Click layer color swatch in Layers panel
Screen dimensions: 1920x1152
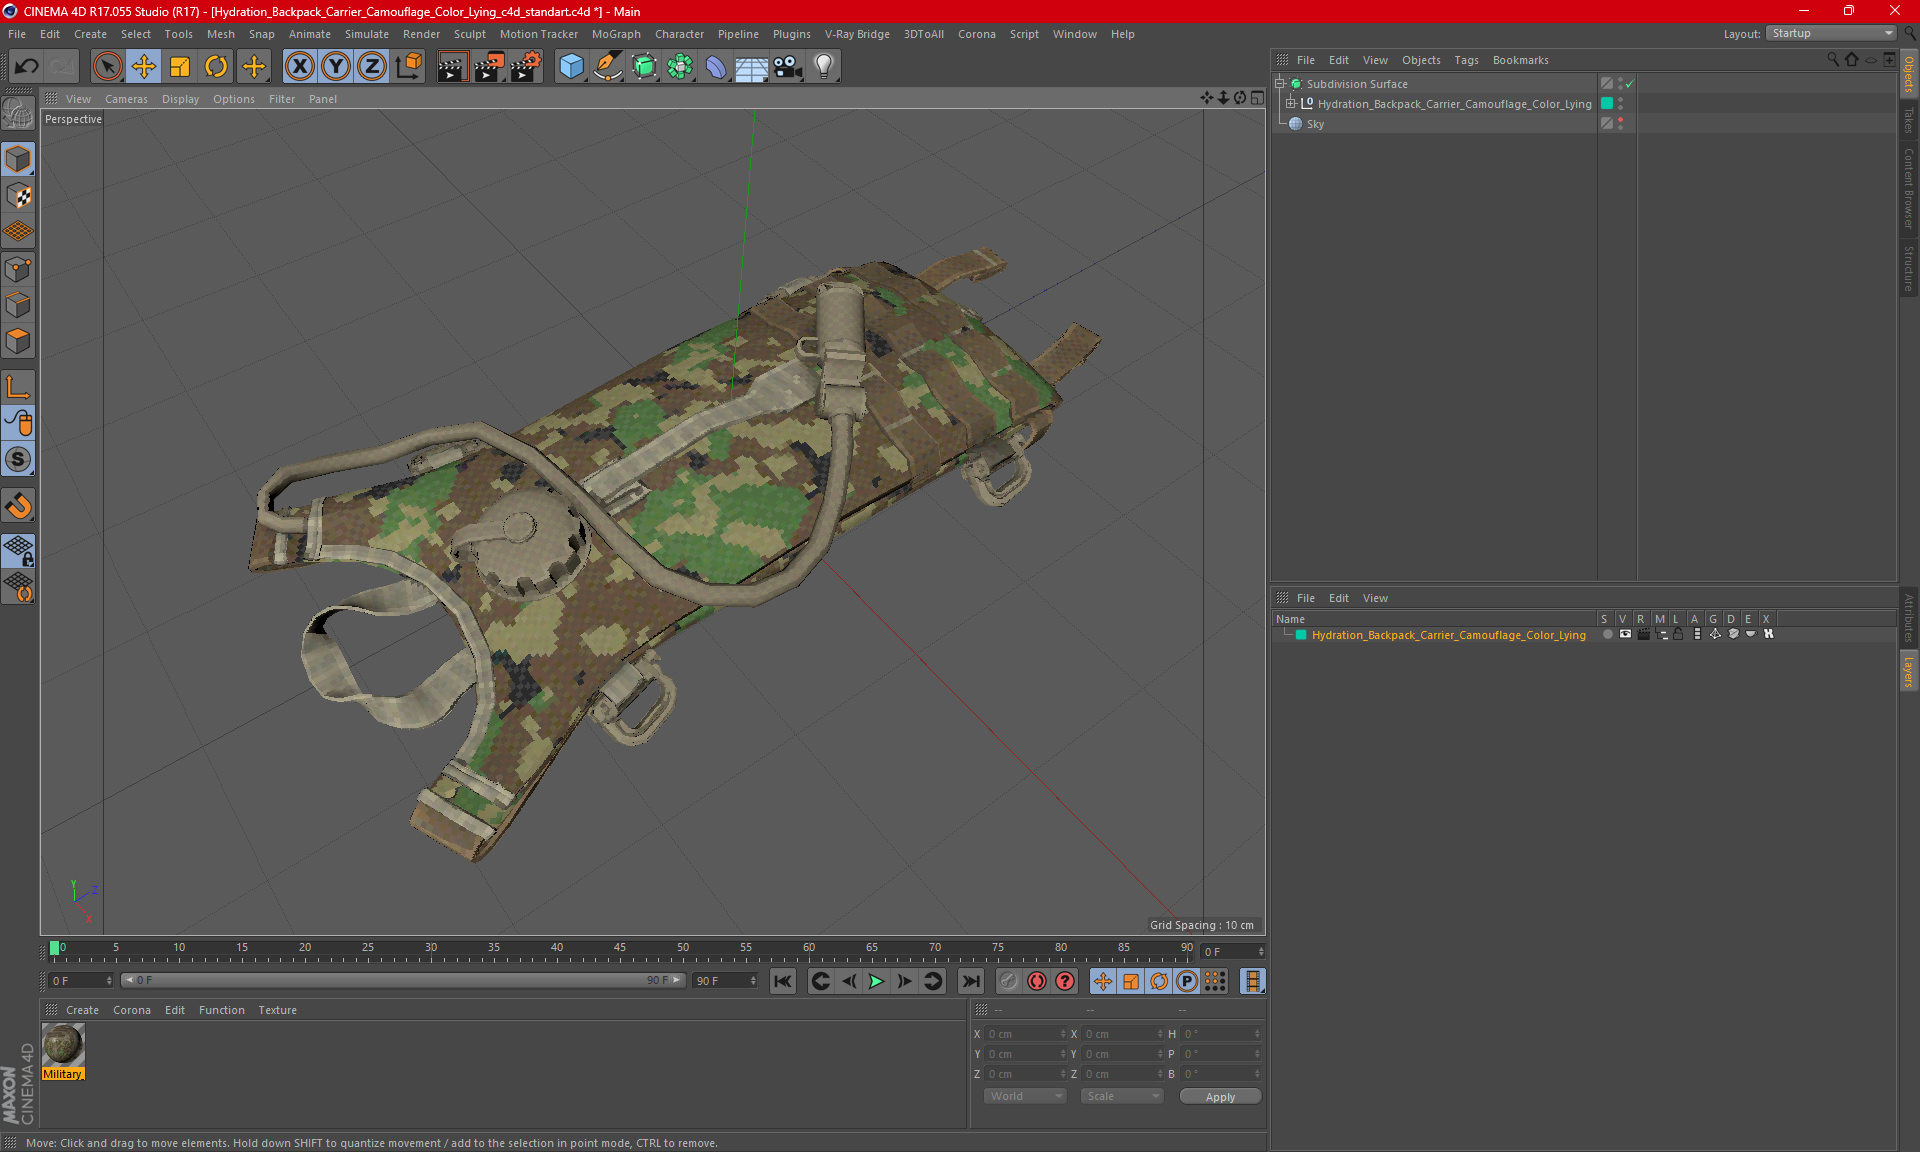(1301, 635)
